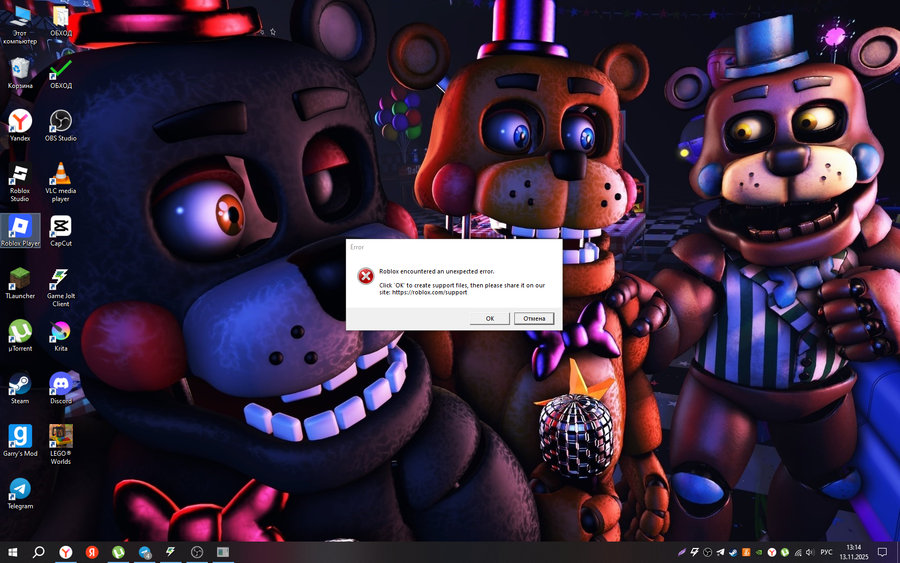The width and height of the screenshot is (900, 563).
Task: Select the Garry's Mod desktop shortcut
Action: (20, 441)
